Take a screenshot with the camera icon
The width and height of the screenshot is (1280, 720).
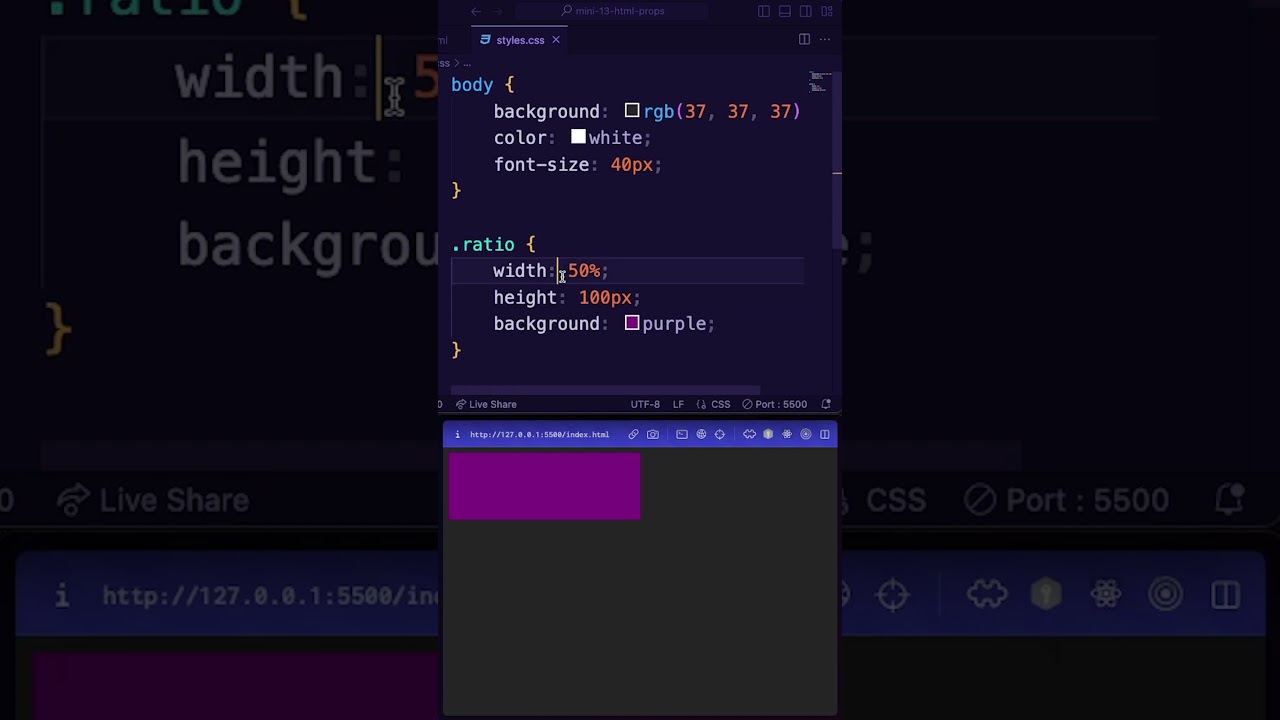(x=653, y=434)
